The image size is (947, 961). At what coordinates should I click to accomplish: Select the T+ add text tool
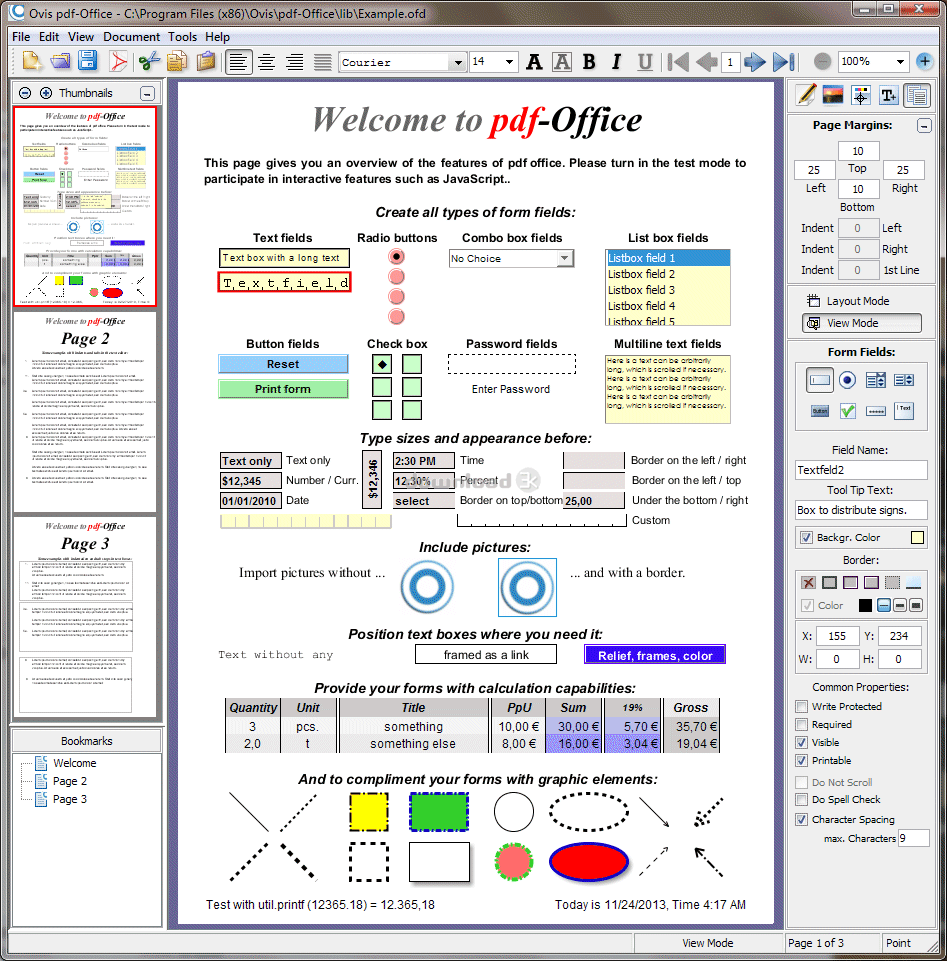(x=888, y=96)
